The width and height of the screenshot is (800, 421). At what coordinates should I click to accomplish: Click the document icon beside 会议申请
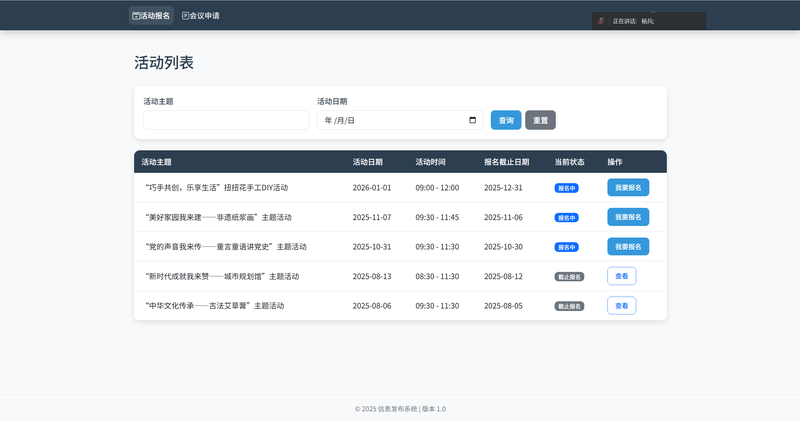pos(185,16)
